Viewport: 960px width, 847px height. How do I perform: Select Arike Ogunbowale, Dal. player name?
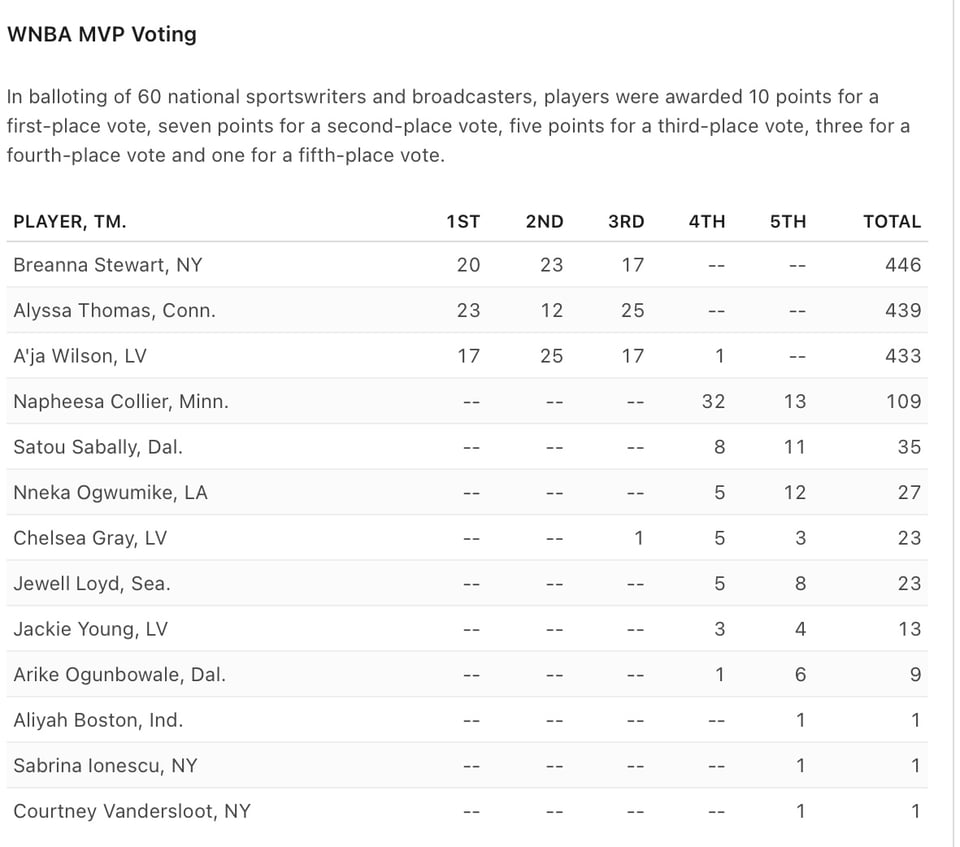pyautogui.click(x=119, y=675)
